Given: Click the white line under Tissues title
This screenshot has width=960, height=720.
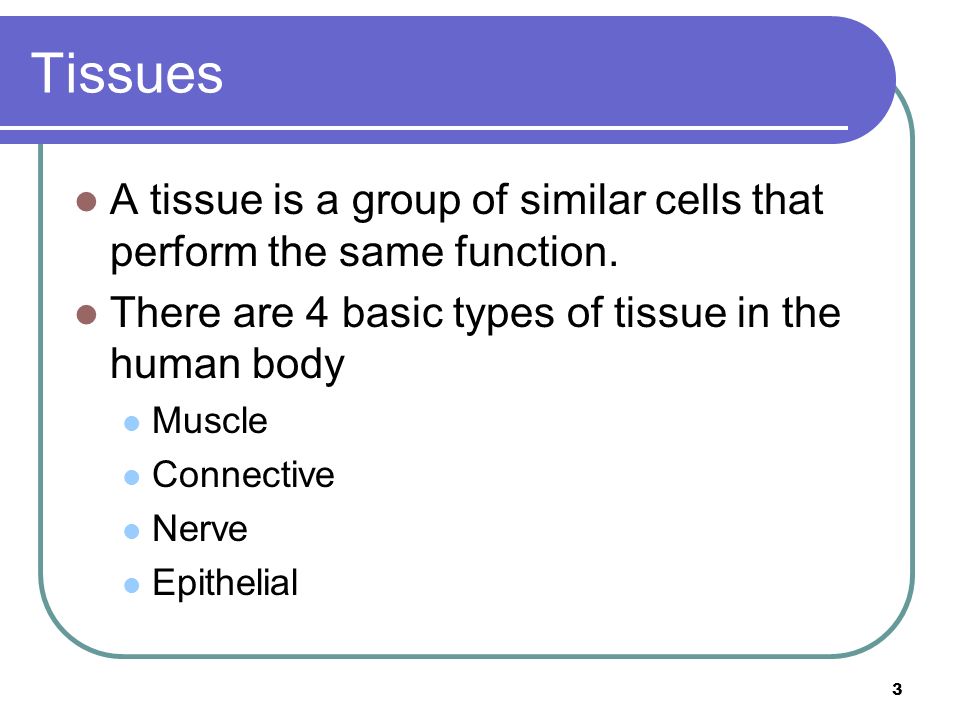Looking at the screenshot, I should pyautogui.click(x=424, y=128).
